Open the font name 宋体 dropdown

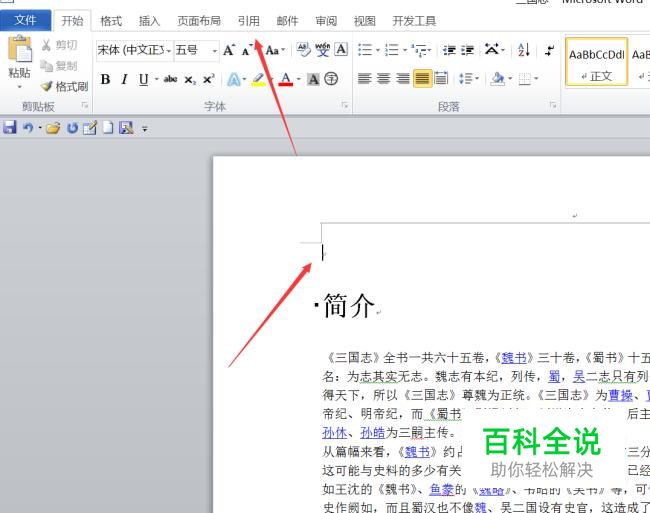pos(169,51)
